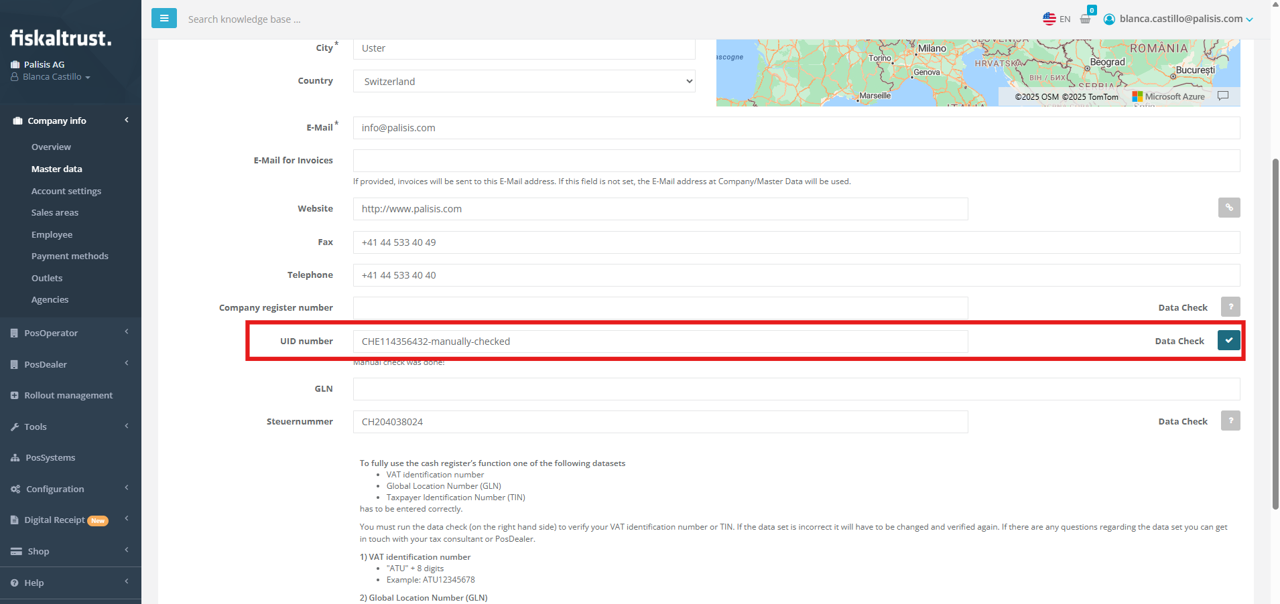Viewport: 1280px width, 604px height.
Task: Click the fiskaltrust logo
Action: 61,38
